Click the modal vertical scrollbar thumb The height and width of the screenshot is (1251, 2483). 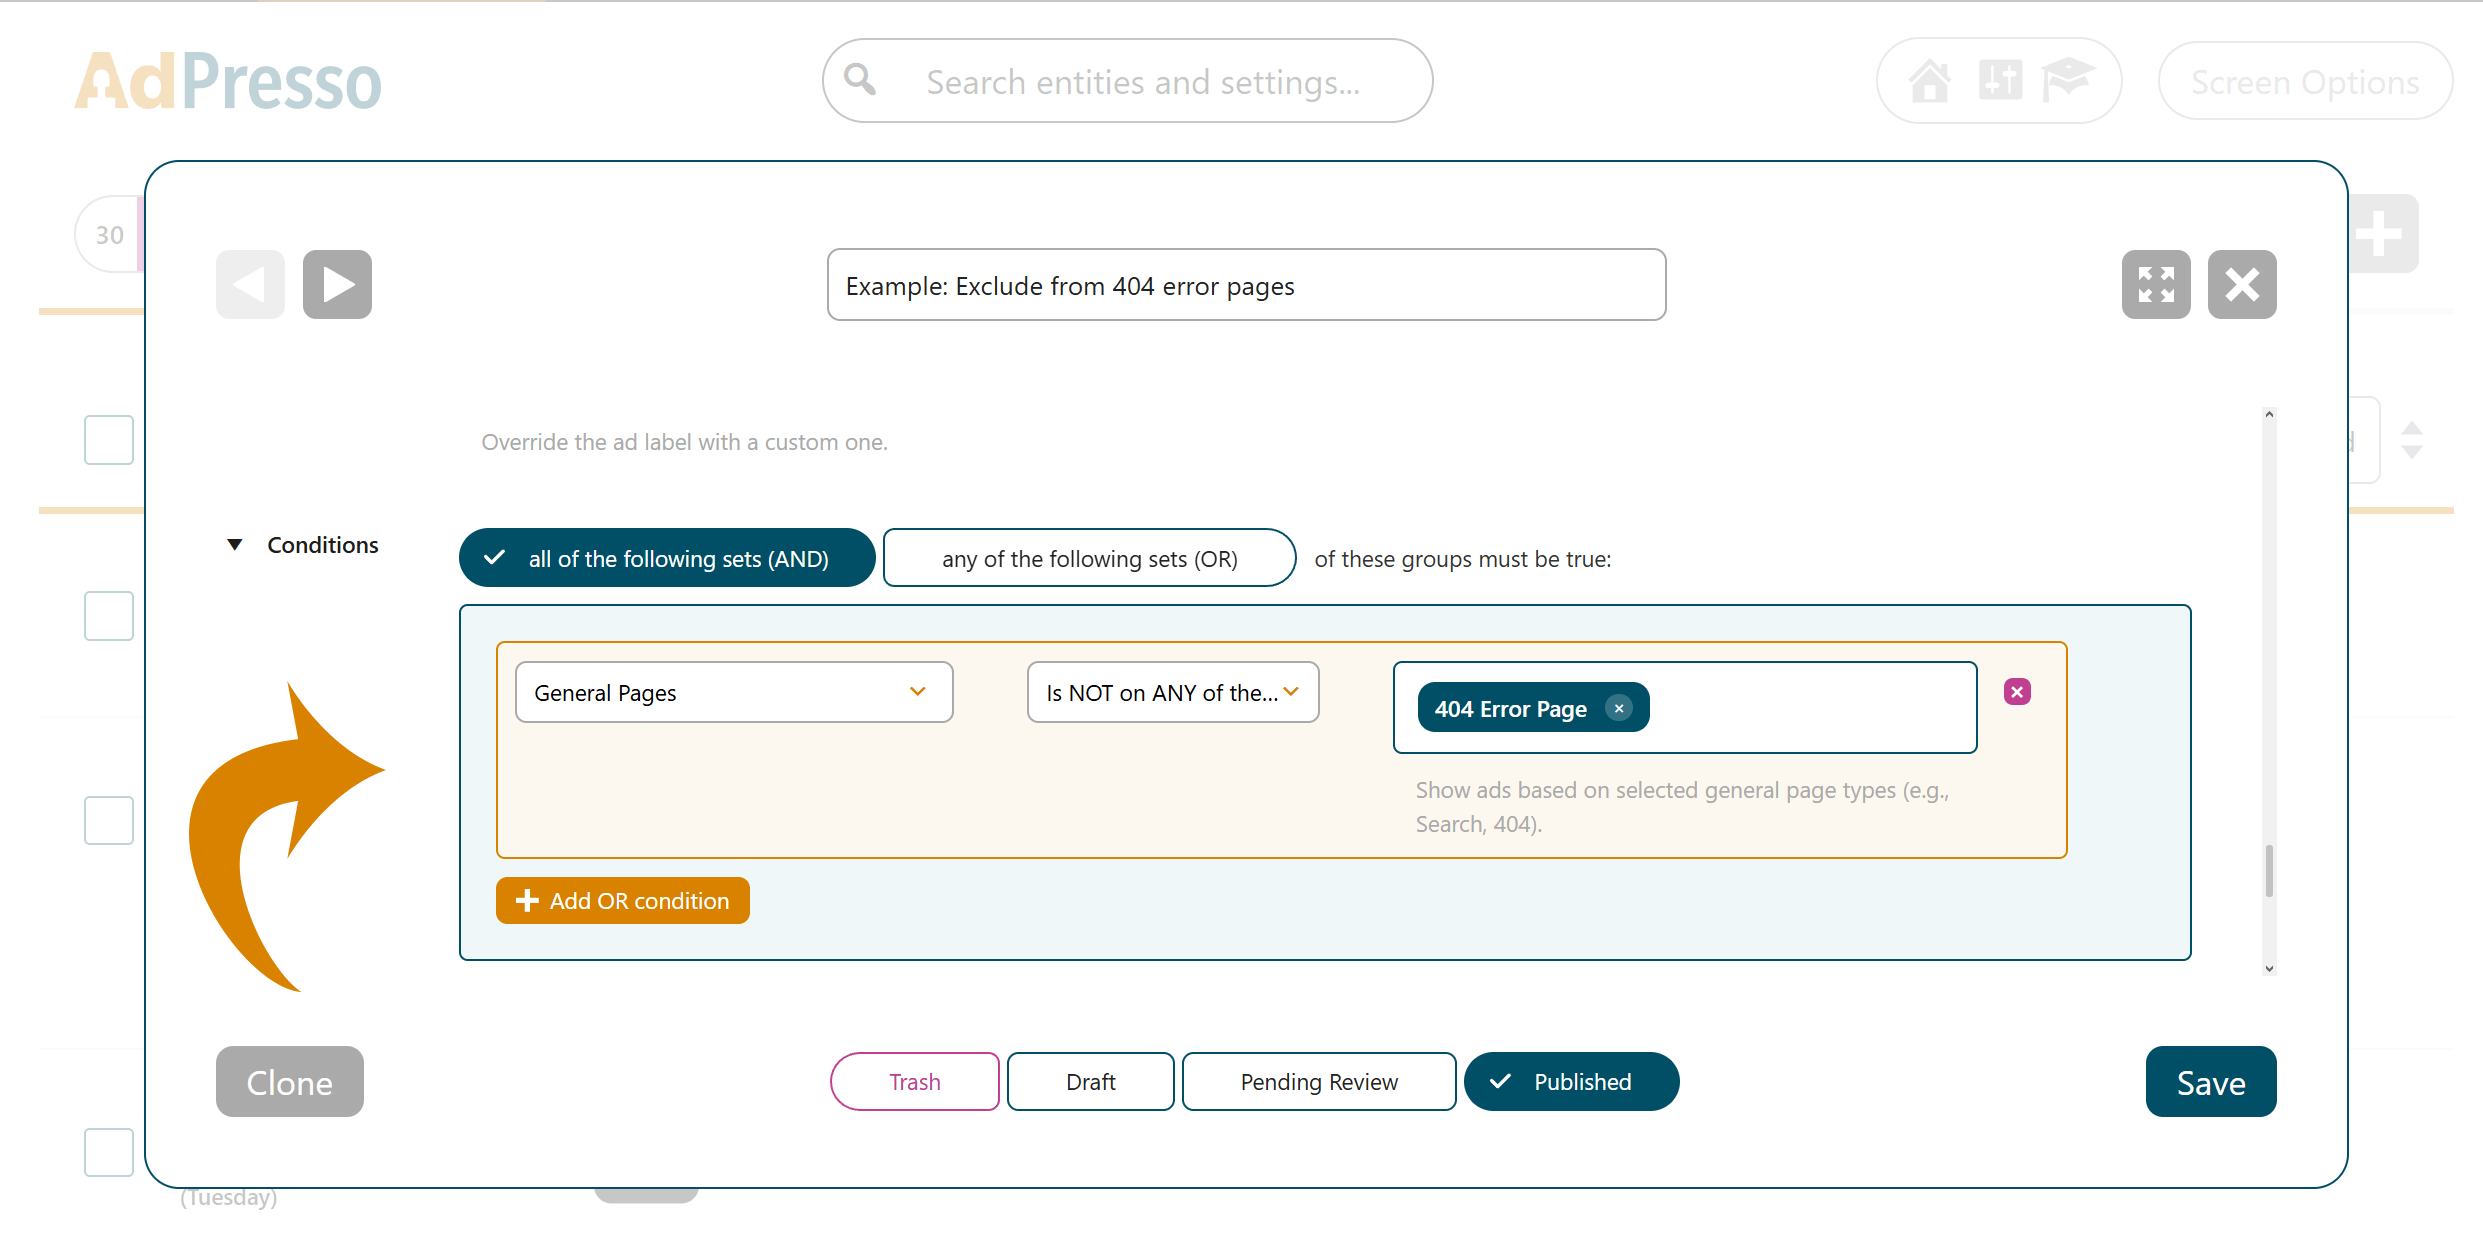(2268, 870)
